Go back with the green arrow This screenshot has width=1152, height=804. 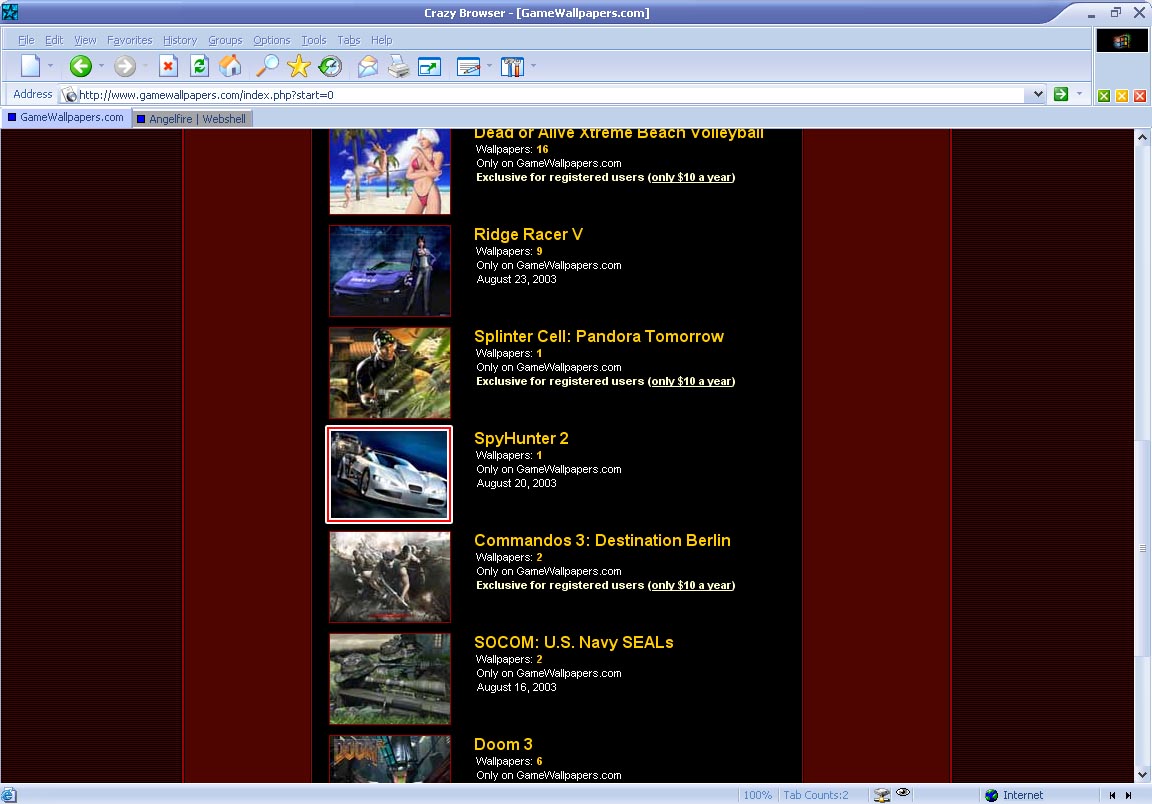tap(81, 66)
